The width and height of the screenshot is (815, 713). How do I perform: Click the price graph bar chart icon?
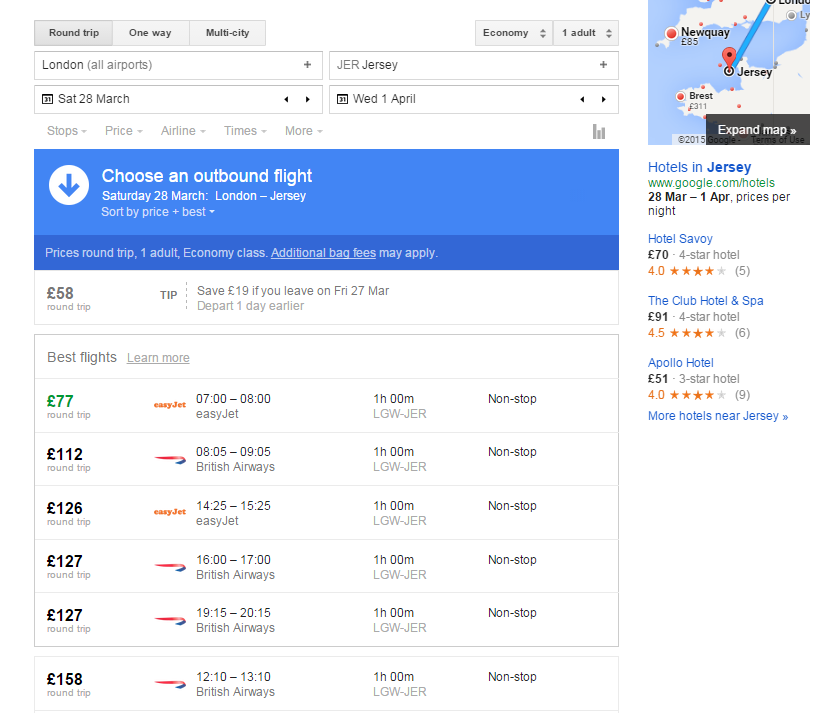click(x=599, y=131)
